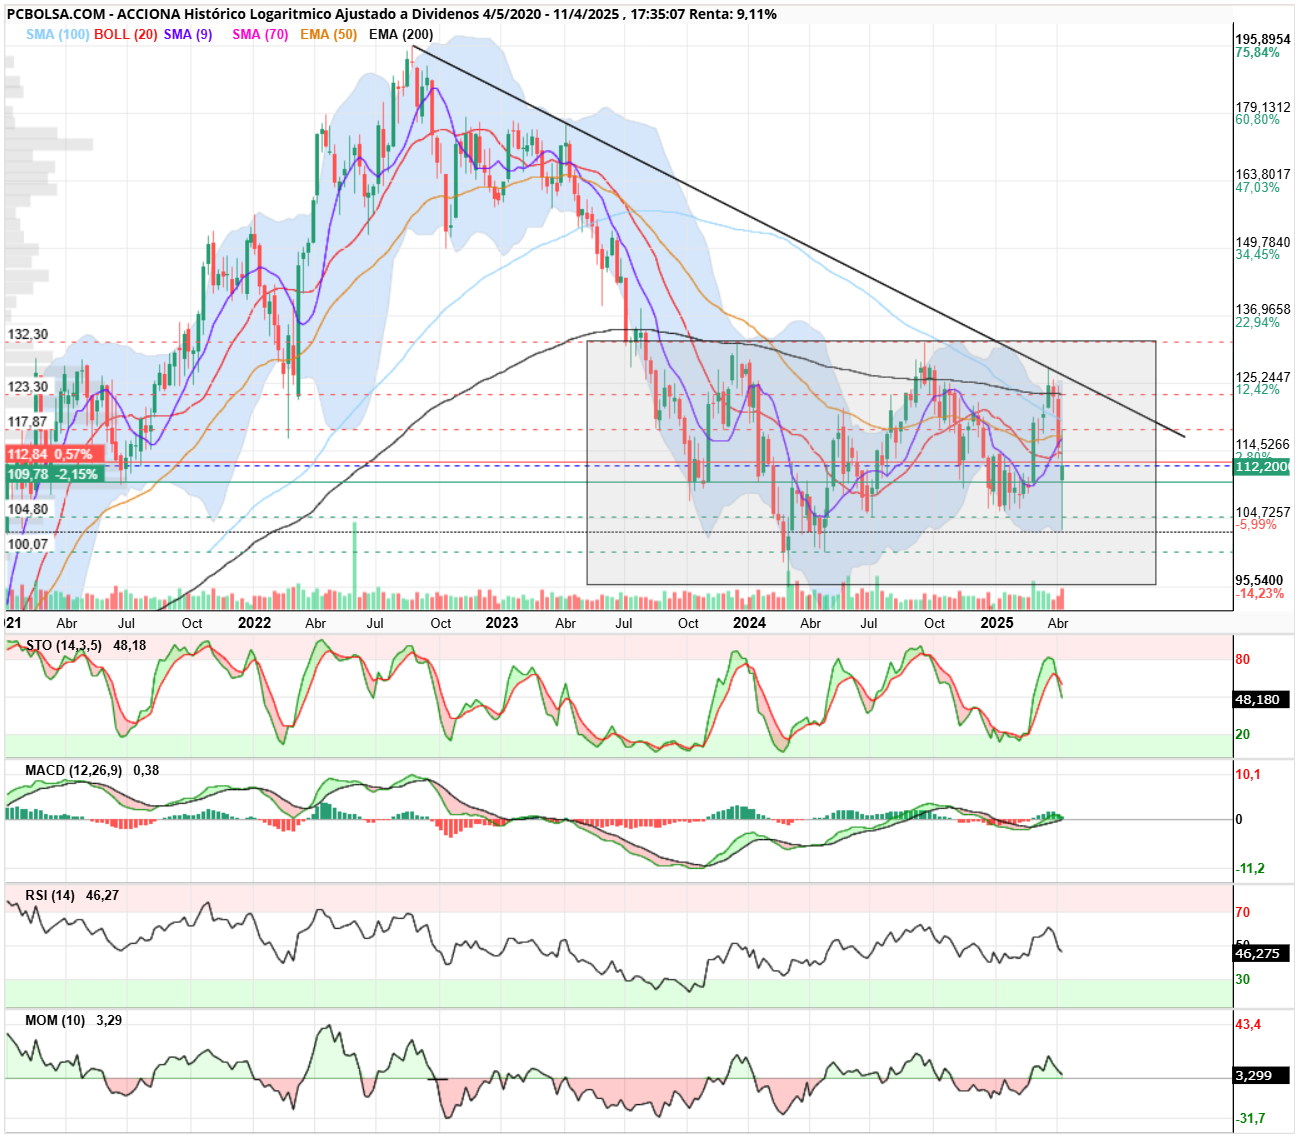Click the -11,2 MACD lower scale value
Image resolution: width=1299 pixels, height=1138 pixels.
point(1250,868)
